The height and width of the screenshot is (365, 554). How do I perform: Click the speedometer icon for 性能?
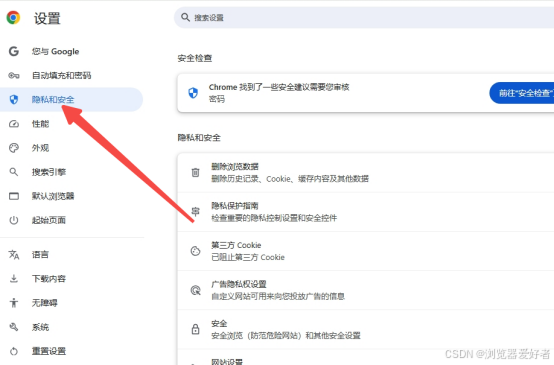14,124
